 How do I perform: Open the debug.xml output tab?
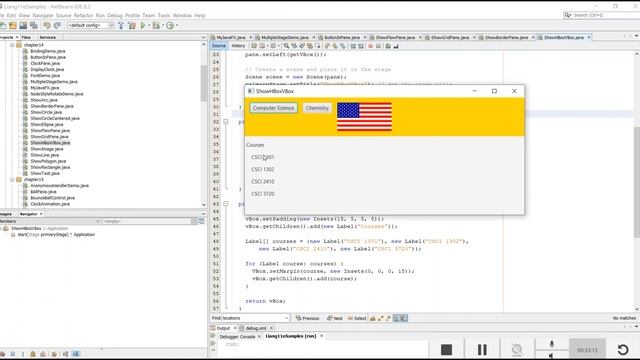click(x=256, y=328)
